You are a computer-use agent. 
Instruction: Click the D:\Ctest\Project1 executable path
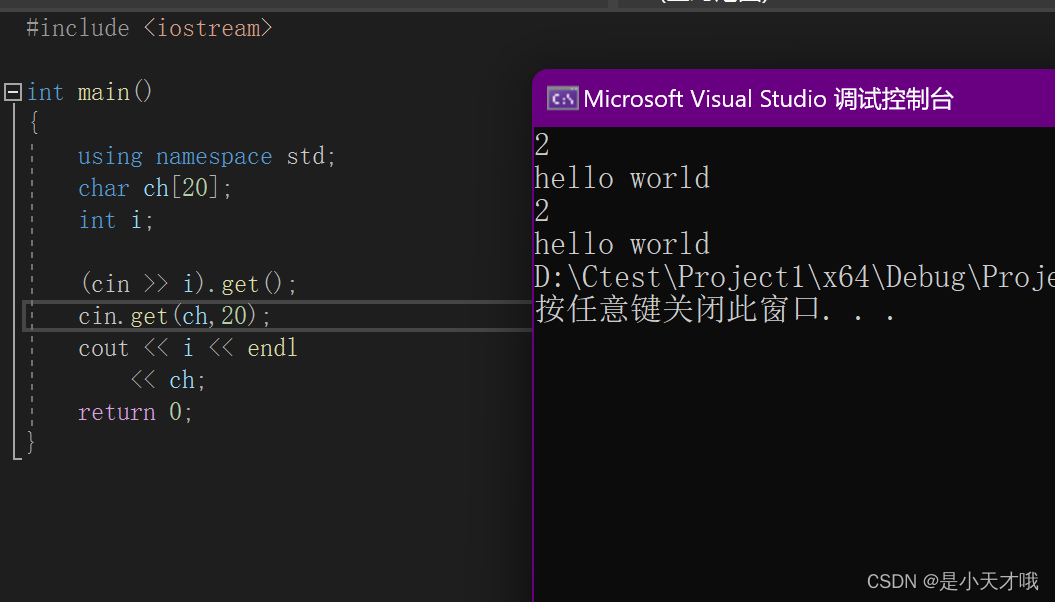click(x=790, y=276)
